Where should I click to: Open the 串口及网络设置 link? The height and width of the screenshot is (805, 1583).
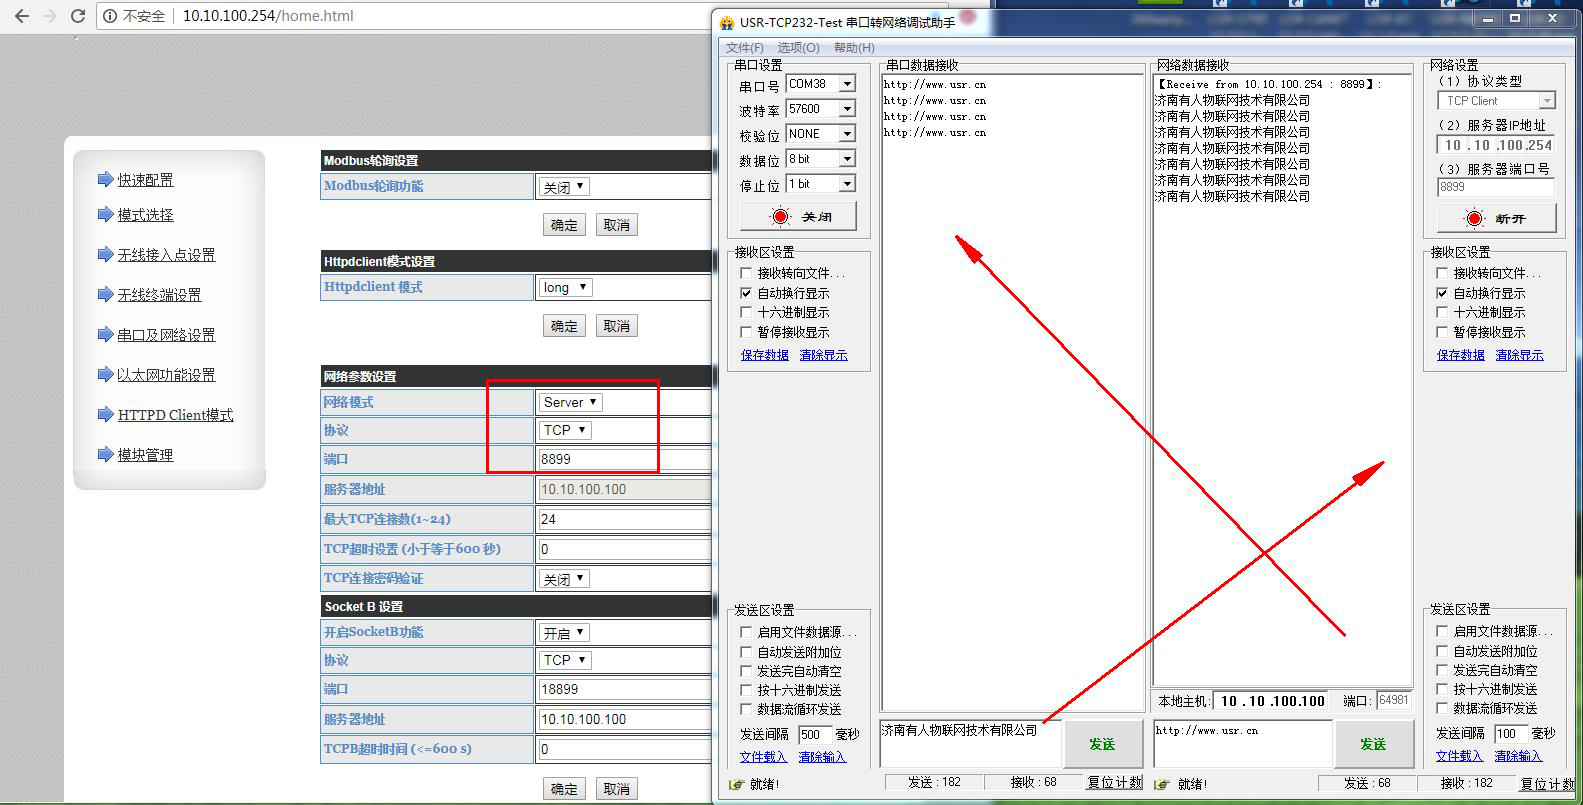pos(166,335)
